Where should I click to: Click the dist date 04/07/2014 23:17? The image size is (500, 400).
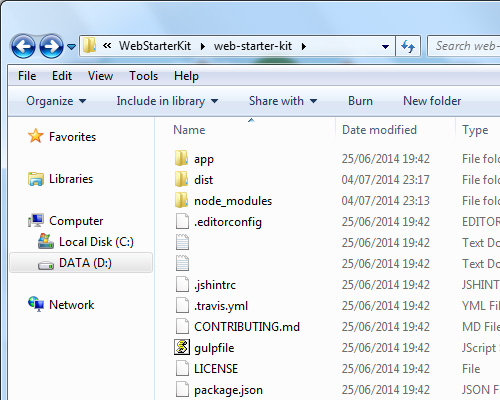pos(386,180)
